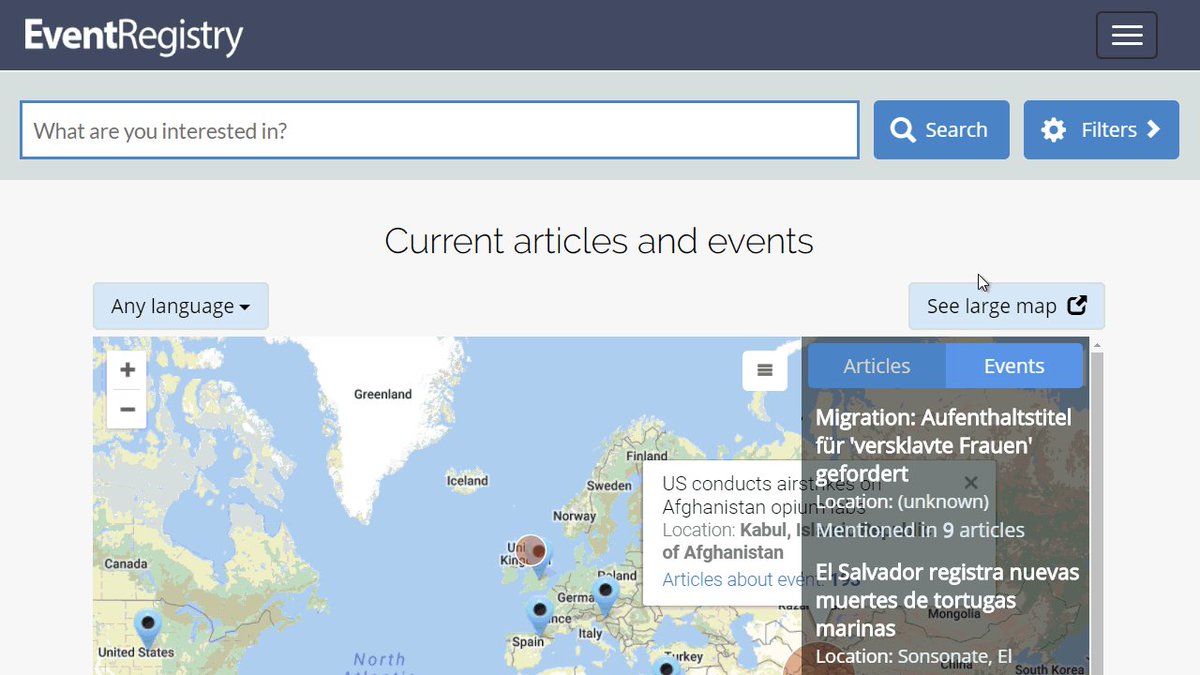Zoom out the map with minus button
This screenshot has height=675, width=1200.
pyautogui.click(x=127, y=409)
